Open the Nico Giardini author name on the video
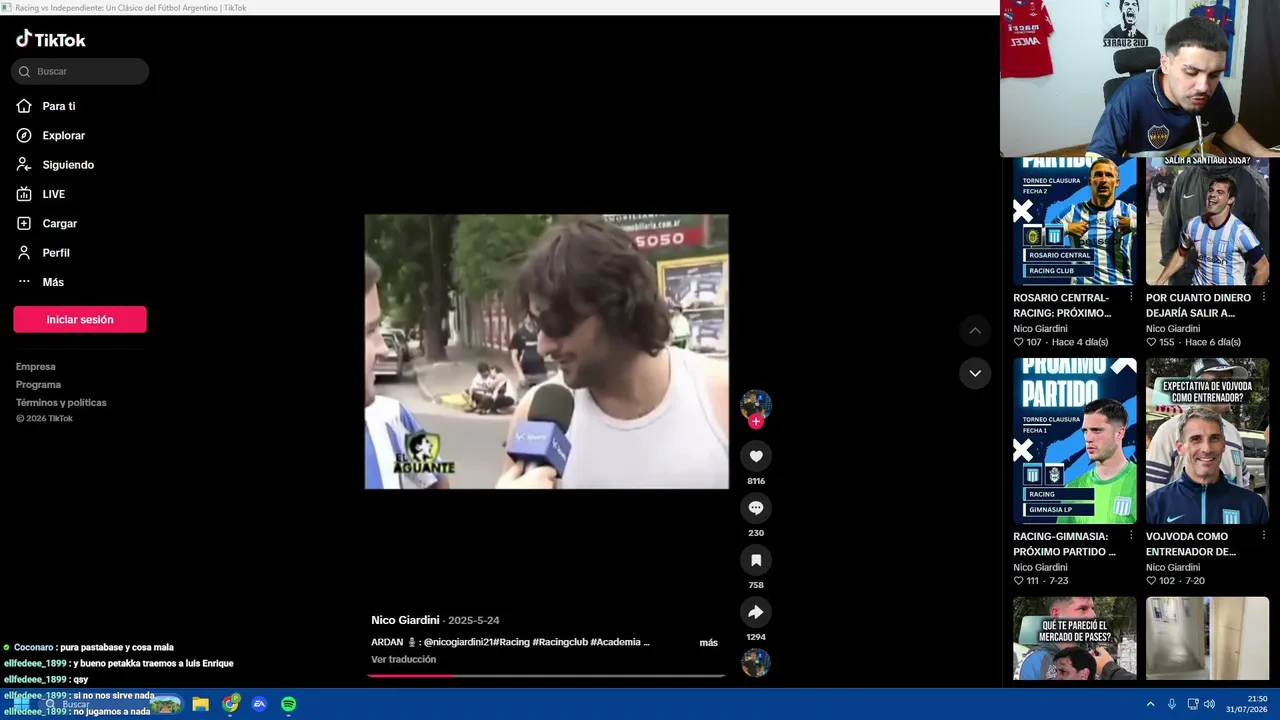This screenshot has height=720, width=1280. click(x=405, y=620)
